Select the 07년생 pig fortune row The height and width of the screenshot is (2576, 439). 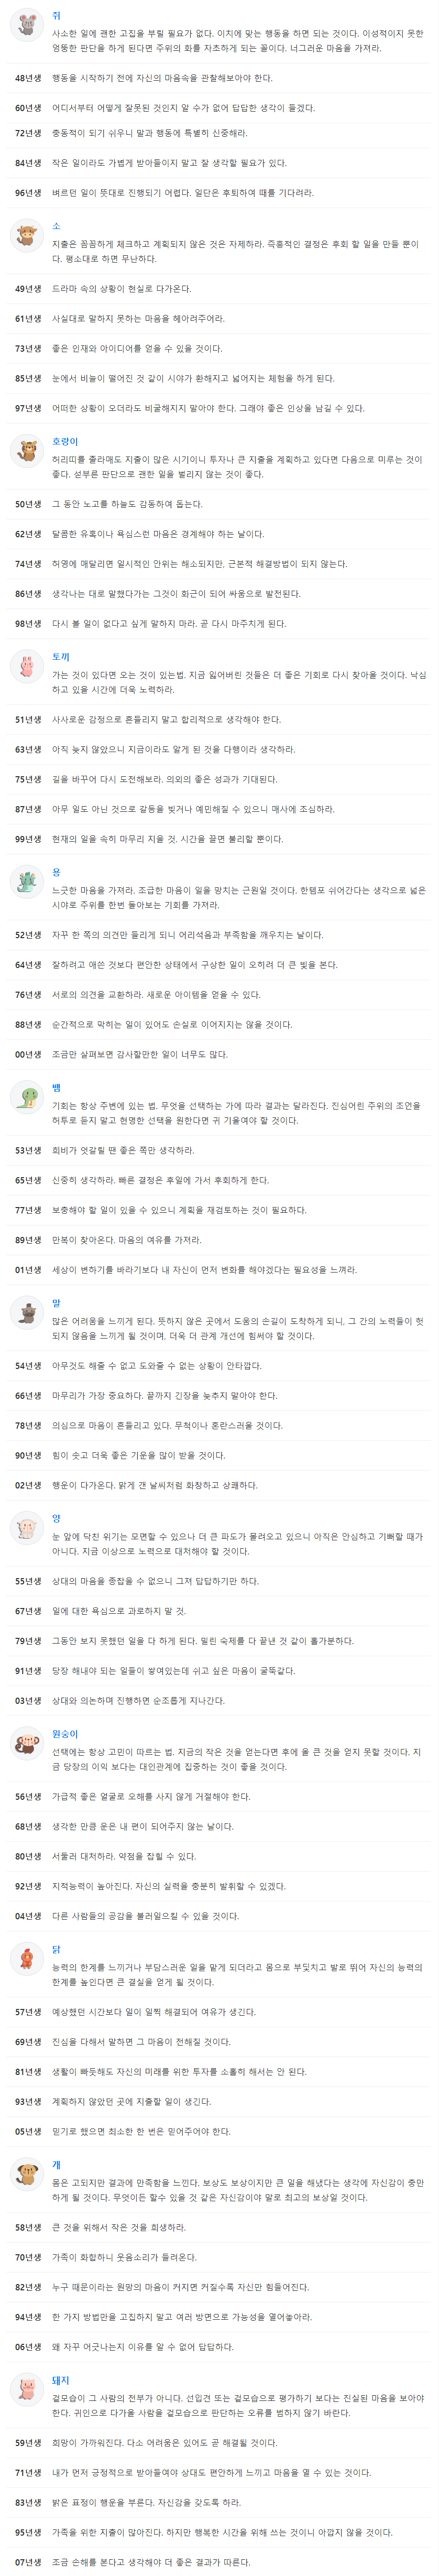pyautogui.click(x=219, y=2561)
